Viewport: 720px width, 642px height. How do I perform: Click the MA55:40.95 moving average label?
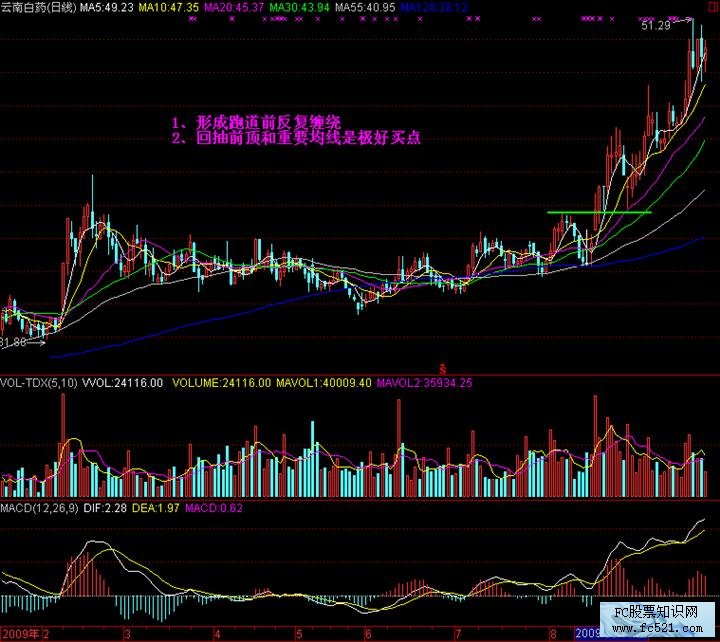[365, 7]
